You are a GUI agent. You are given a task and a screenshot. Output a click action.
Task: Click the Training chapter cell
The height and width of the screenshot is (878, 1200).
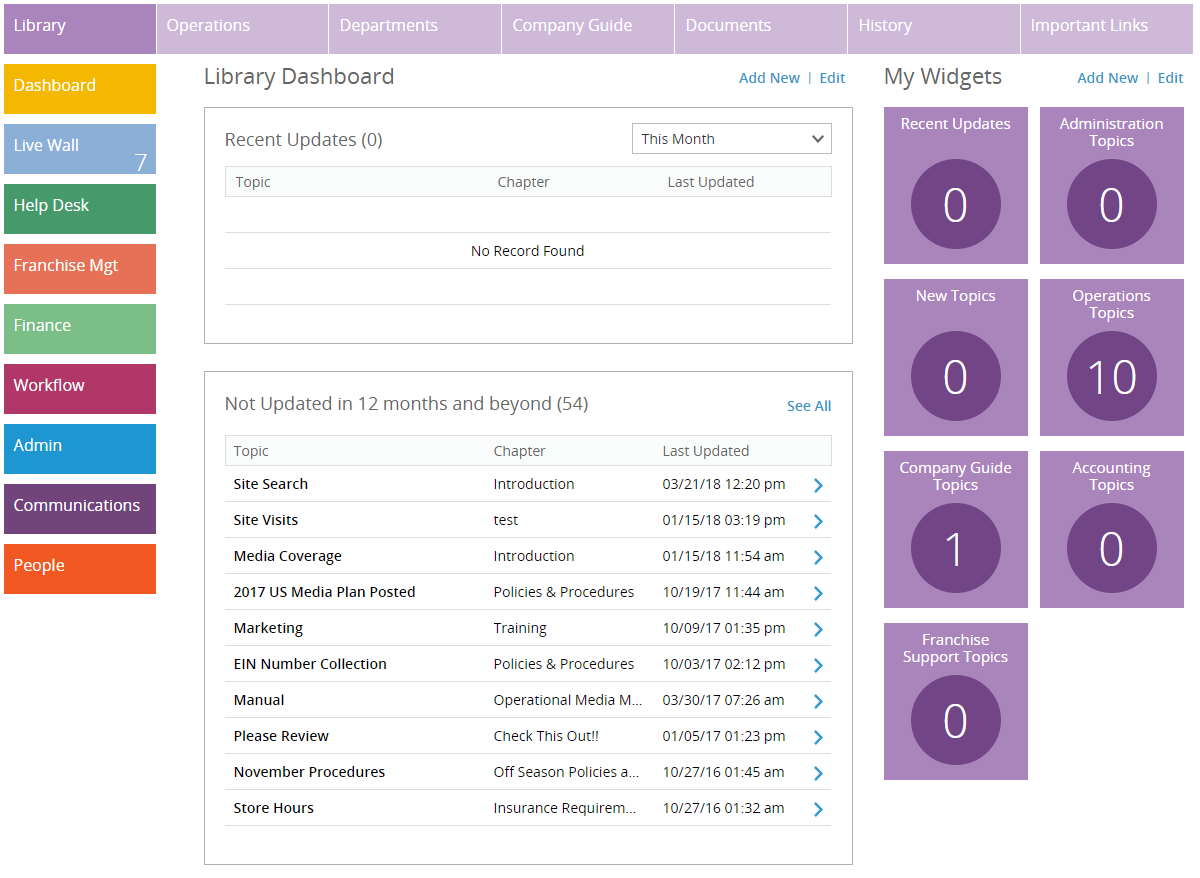[x=520, y=628]
